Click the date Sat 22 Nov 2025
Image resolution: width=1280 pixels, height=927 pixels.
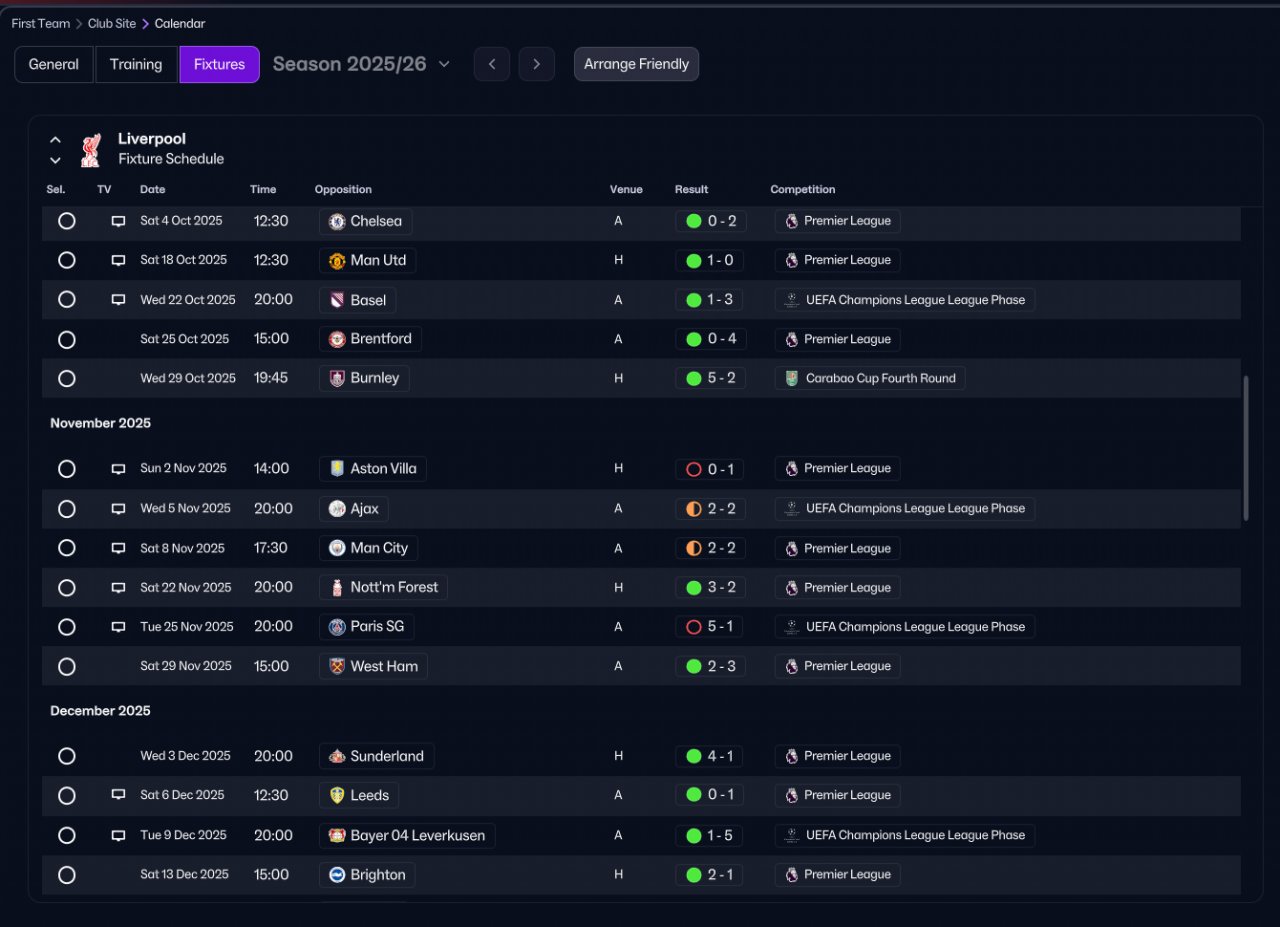[x=186, y=587]
